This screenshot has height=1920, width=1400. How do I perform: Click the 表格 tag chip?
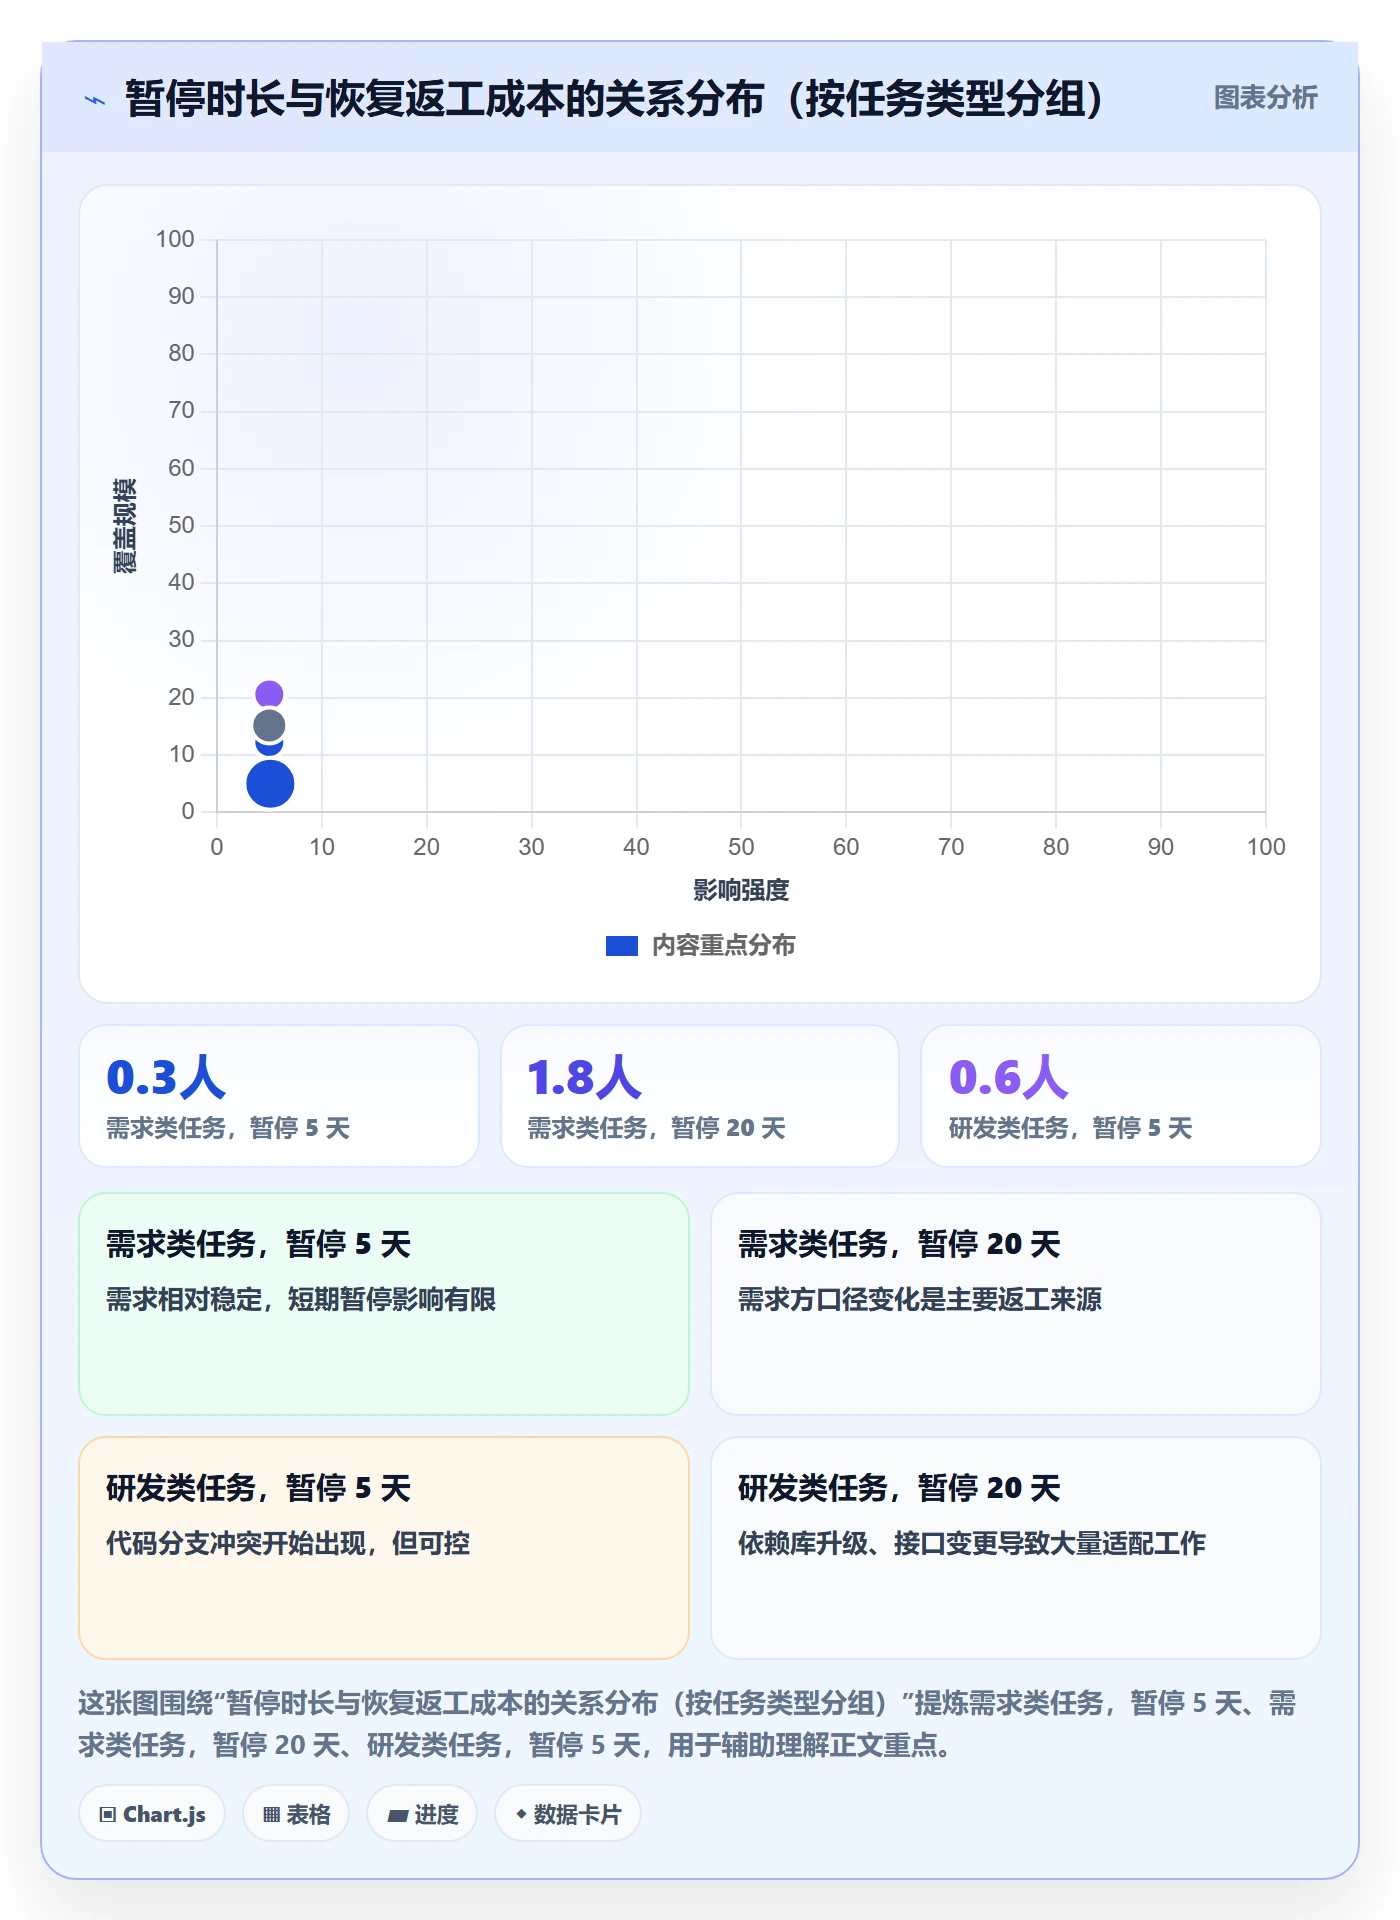pyautogui.click(x=296, y=1814)
